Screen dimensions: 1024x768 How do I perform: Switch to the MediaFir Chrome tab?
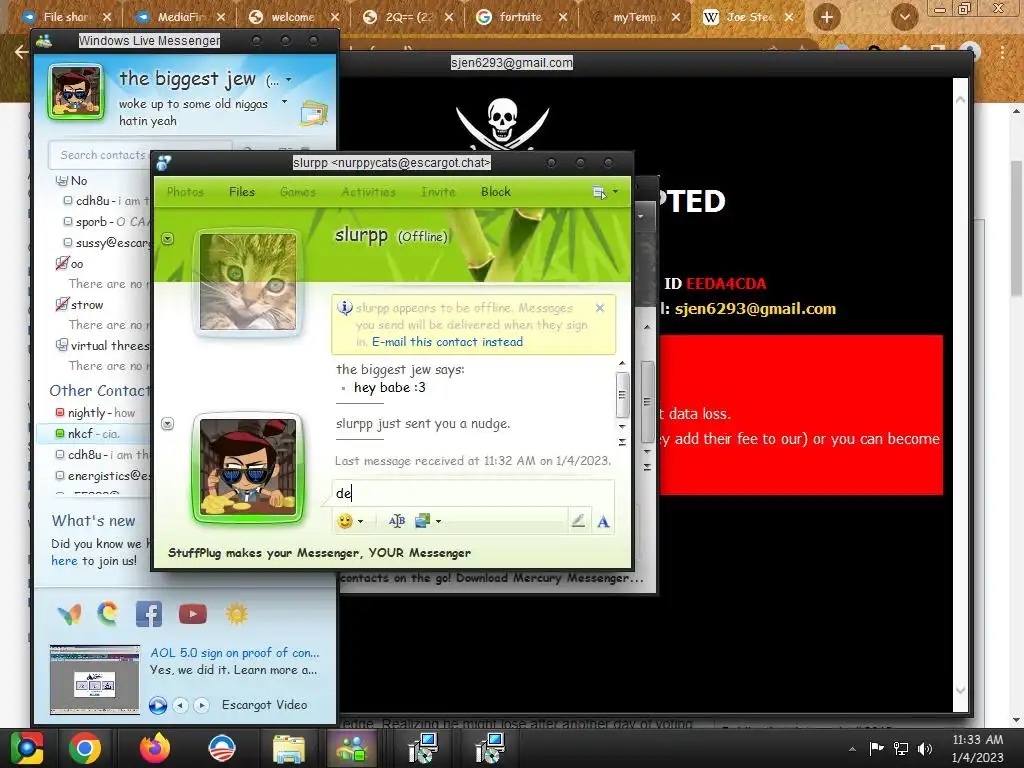(180, 17)
